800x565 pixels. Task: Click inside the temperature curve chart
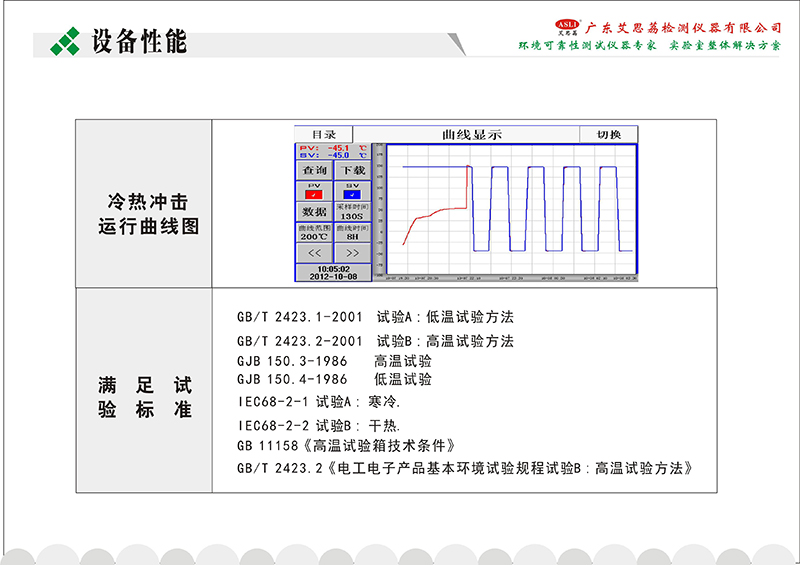tap(510, 210)
